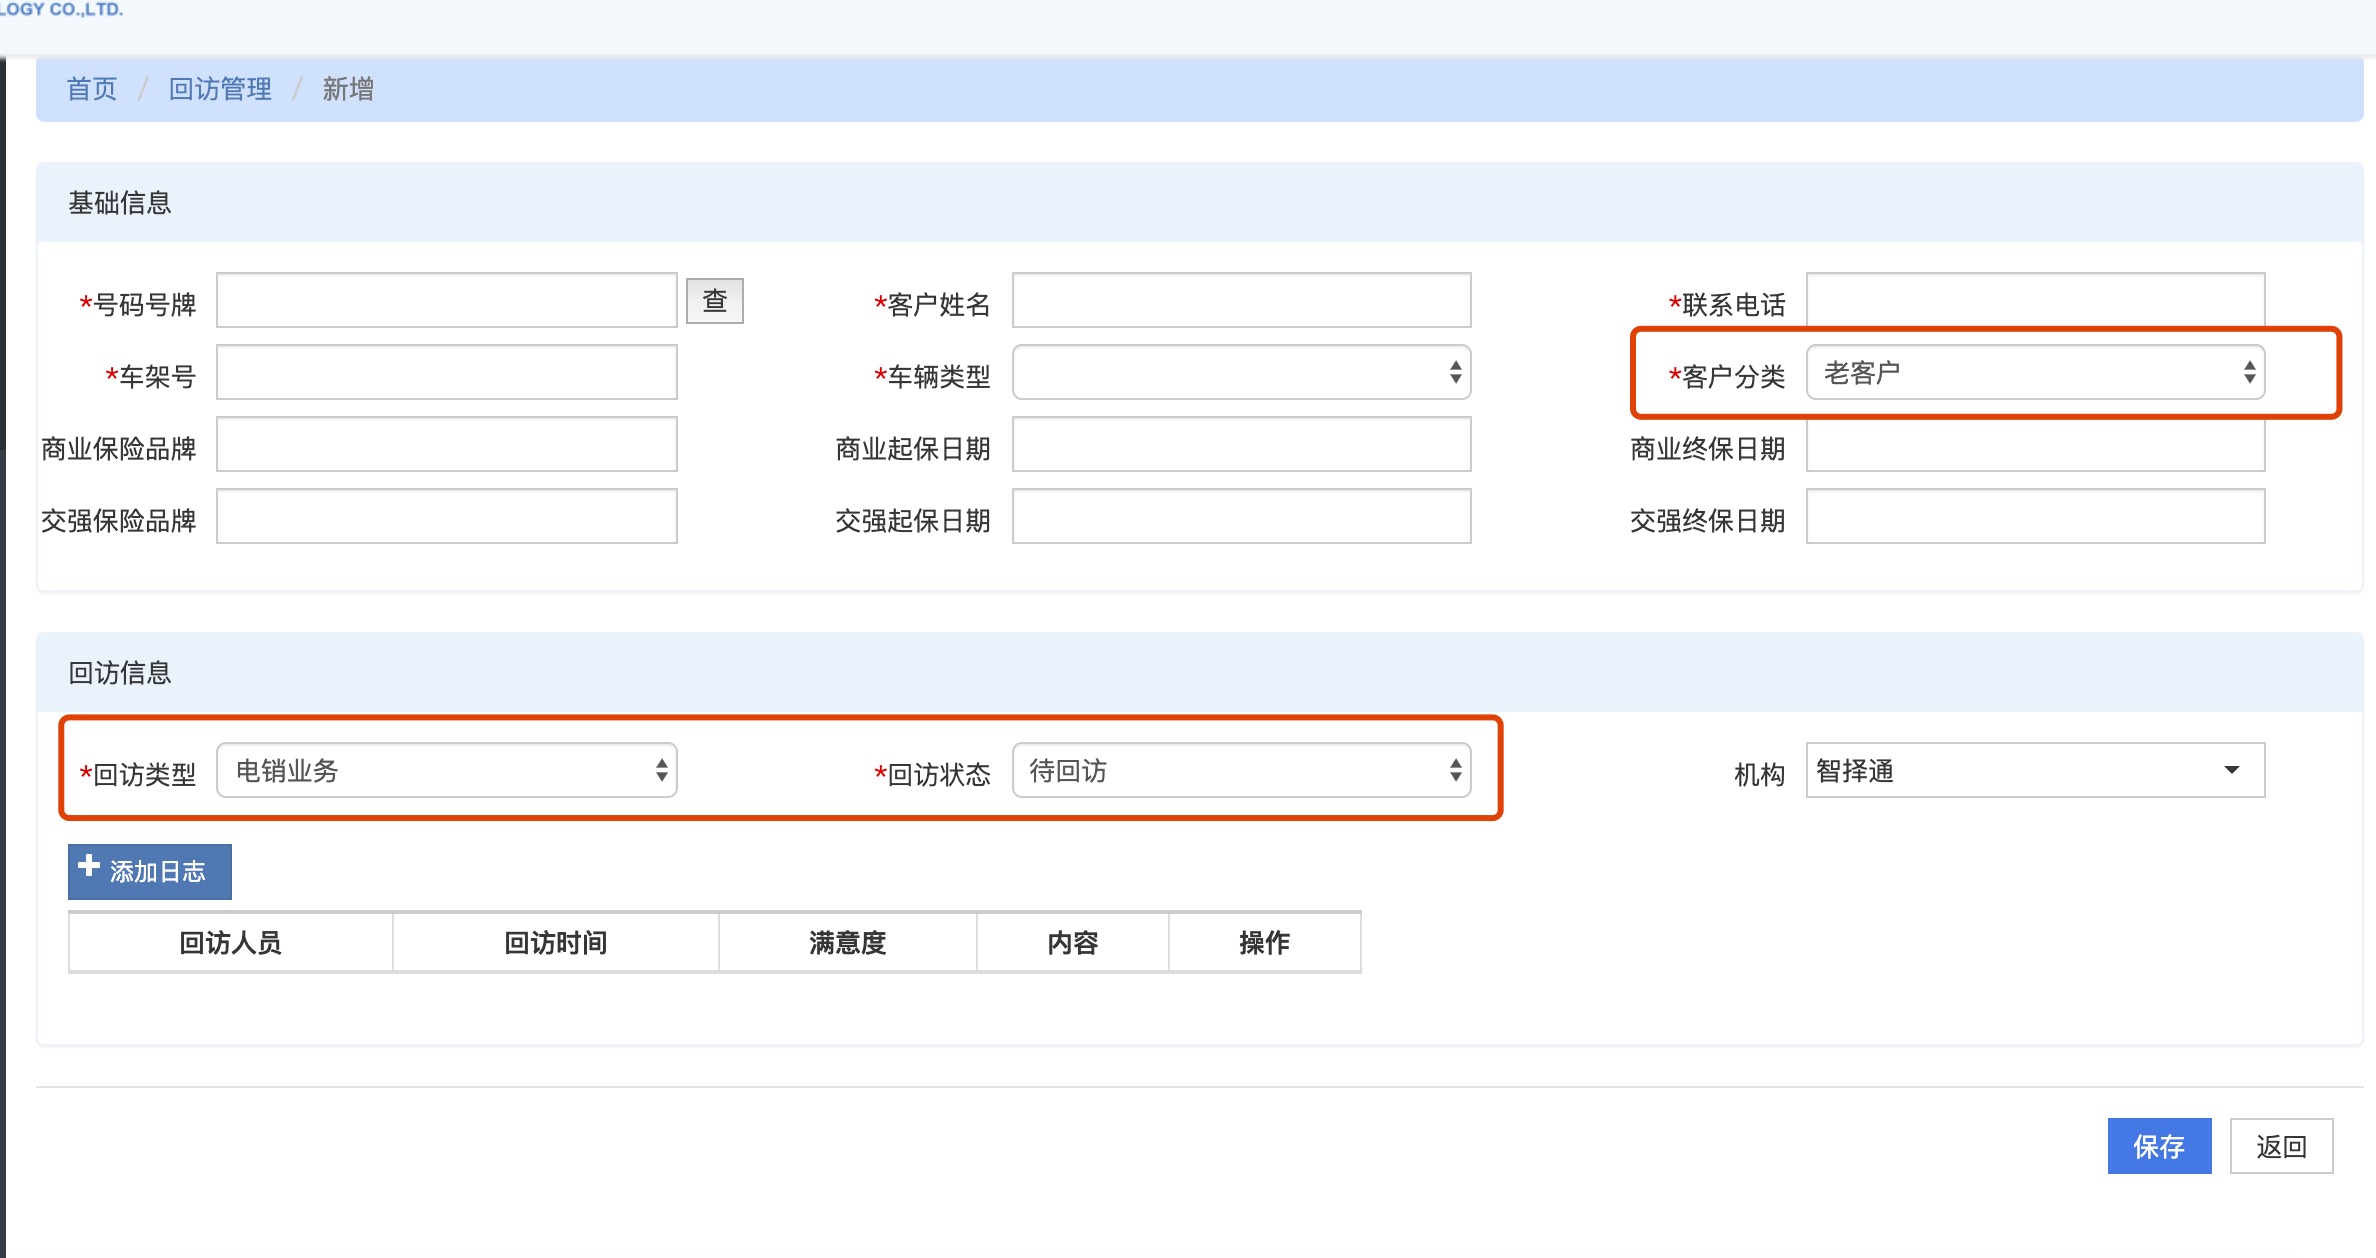Image resolution: width=2376 pixels, height=1258 pixels.
Task: Click the 商业保险品牌 input box
Action: 446,445
